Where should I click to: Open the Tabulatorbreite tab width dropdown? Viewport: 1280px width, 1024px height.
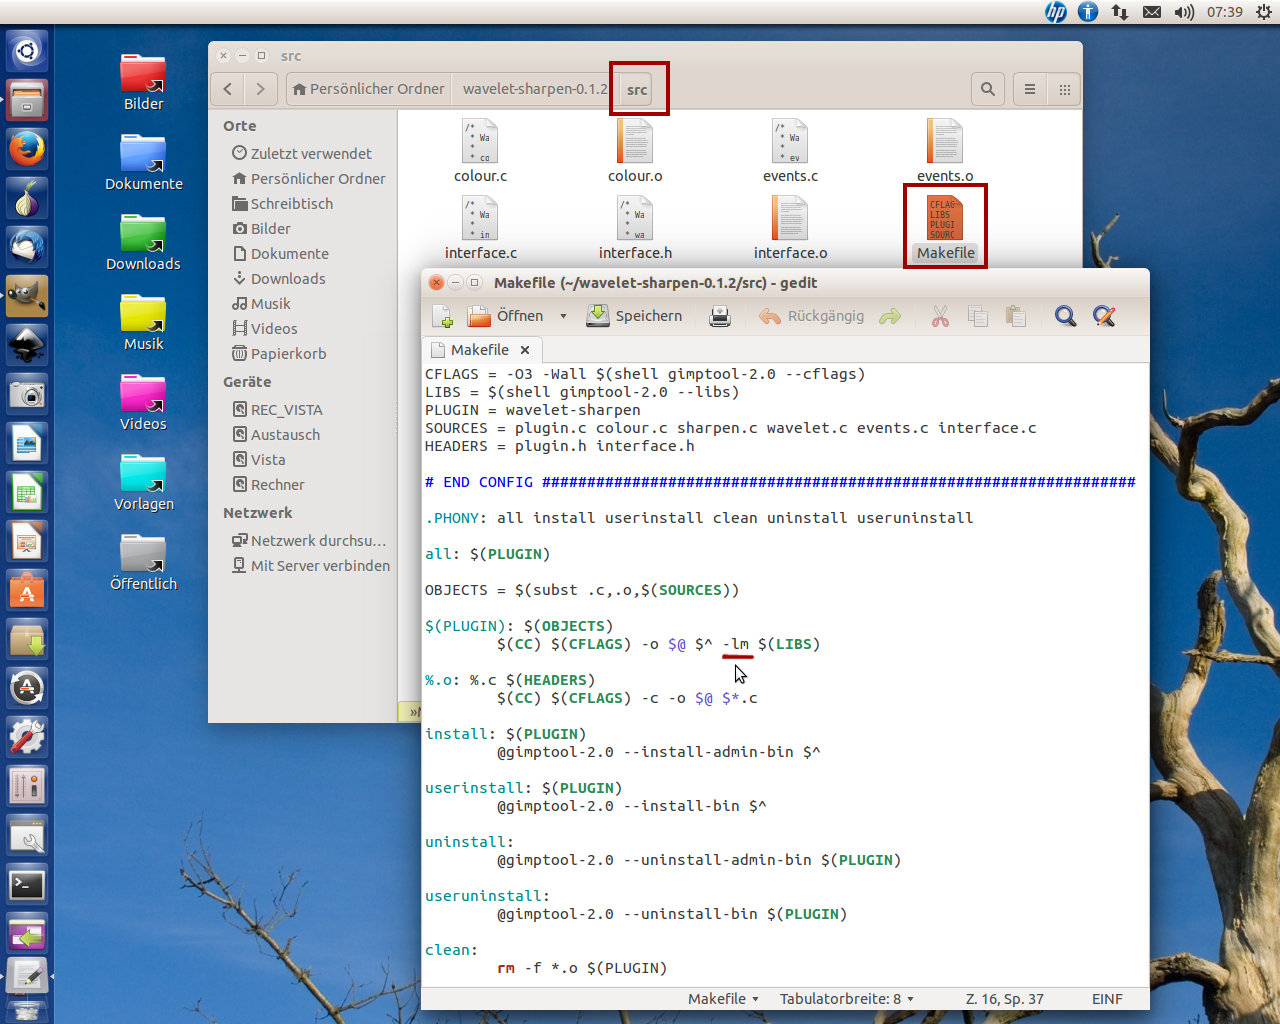[846, 999]
